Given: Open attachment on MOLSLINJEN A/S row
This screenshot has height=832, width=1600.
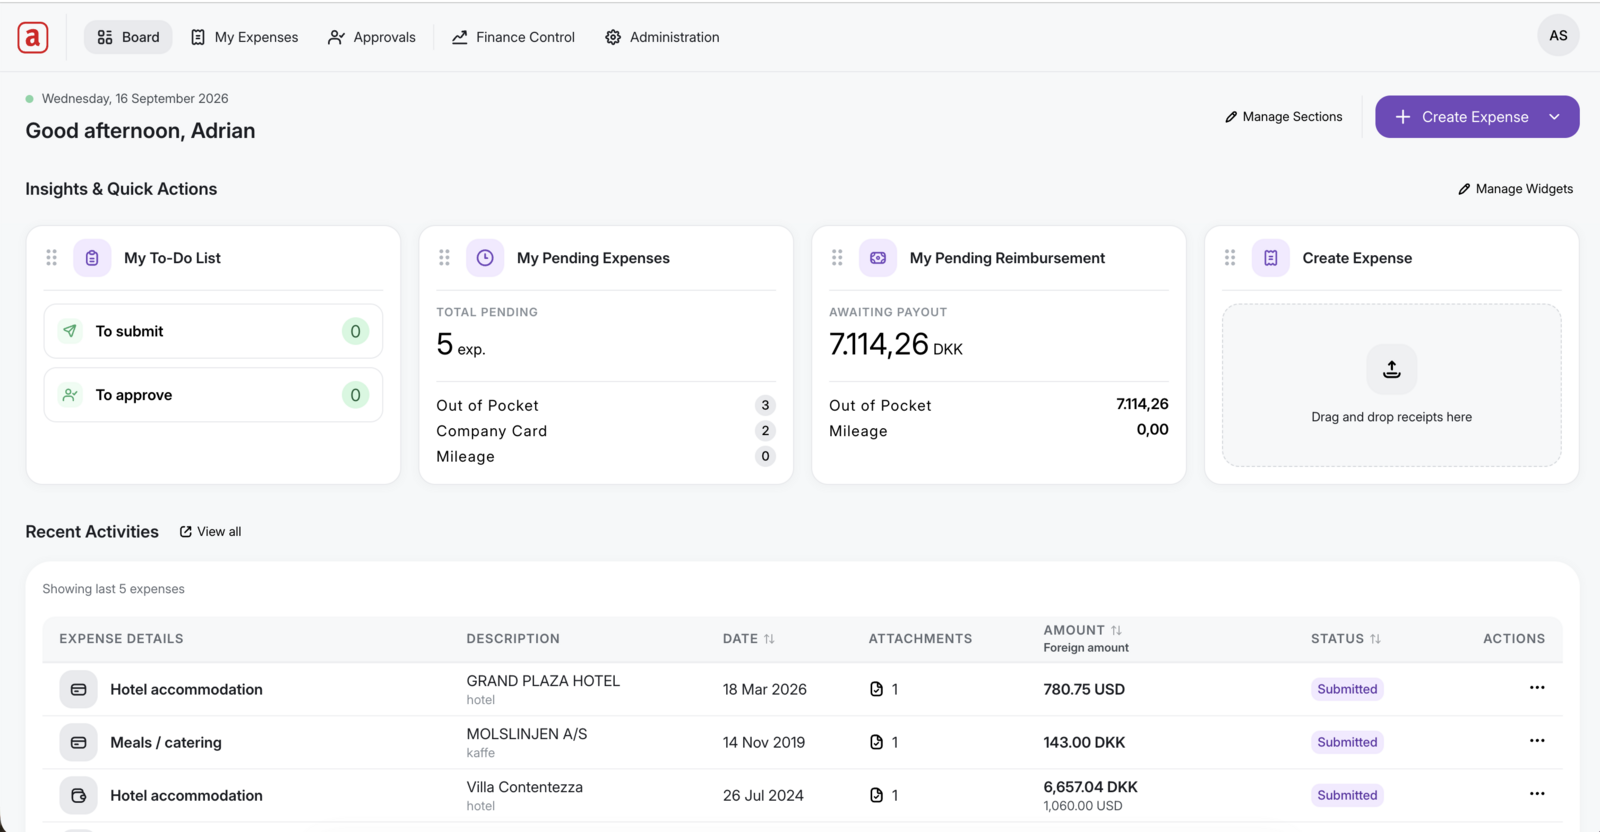Looking at the screenshot, I should (884, 742).
